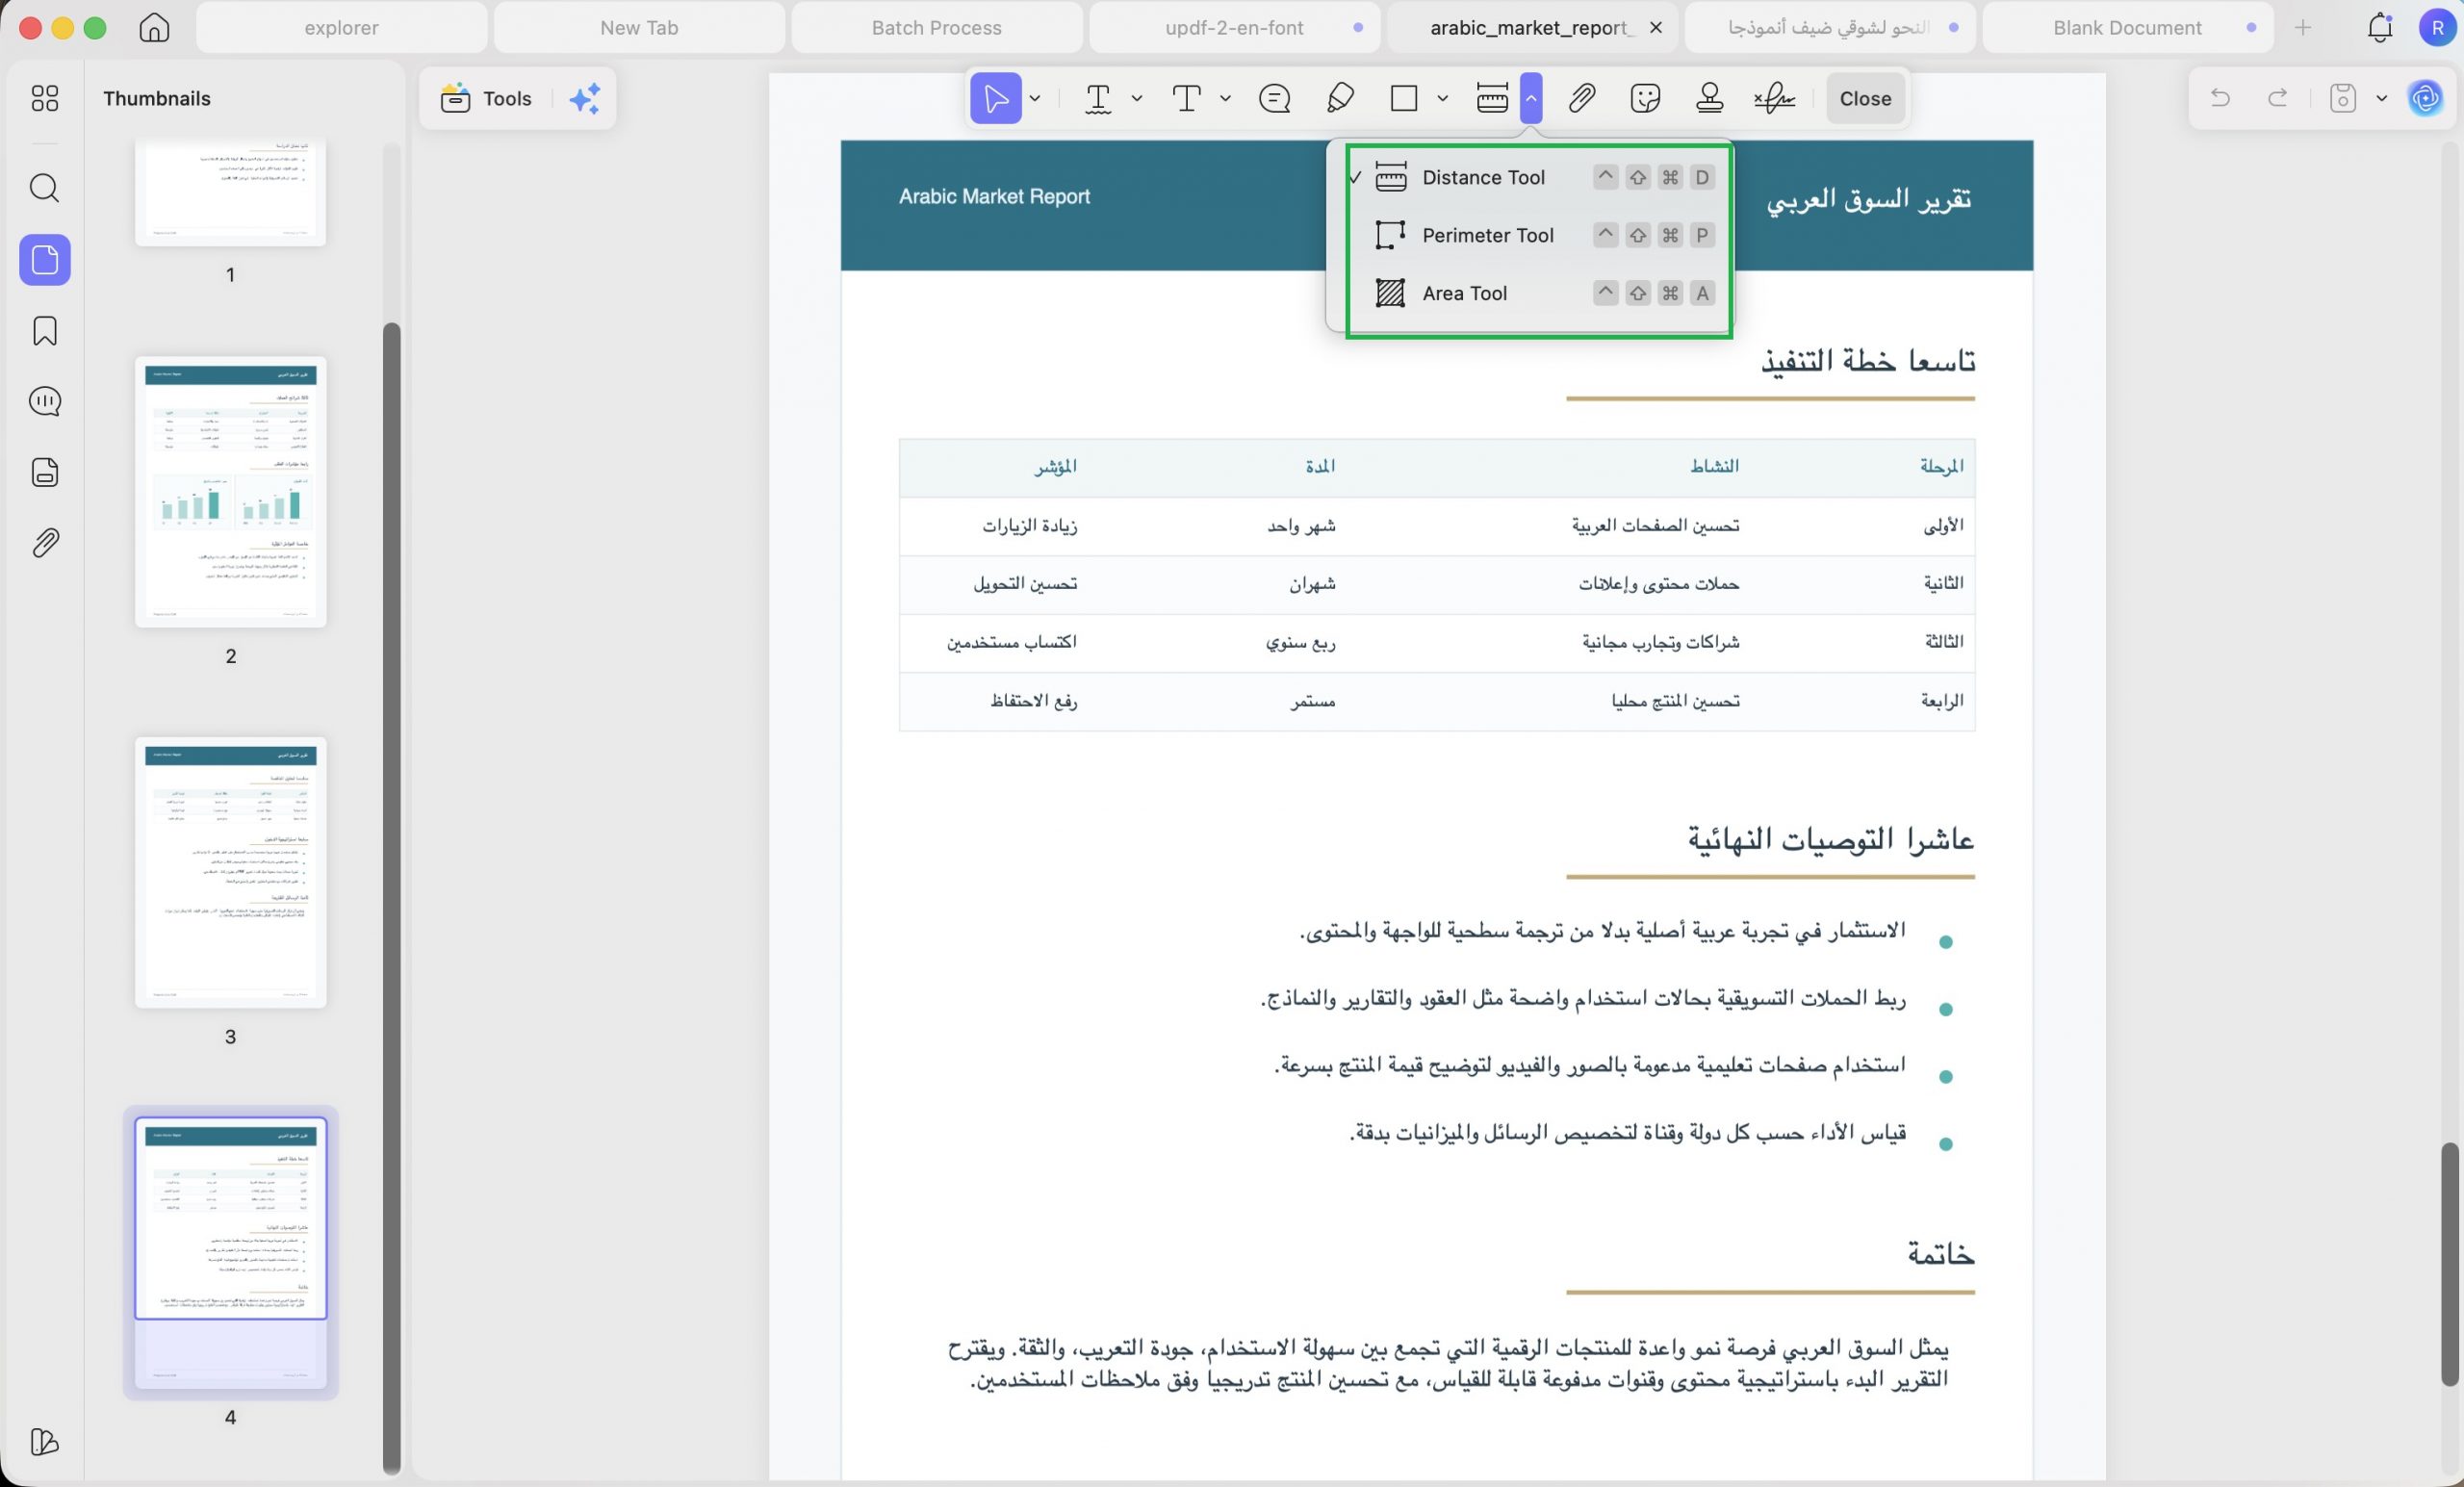
Task: Expand the text tool dropdown arrow
Action: [1225, 98]
